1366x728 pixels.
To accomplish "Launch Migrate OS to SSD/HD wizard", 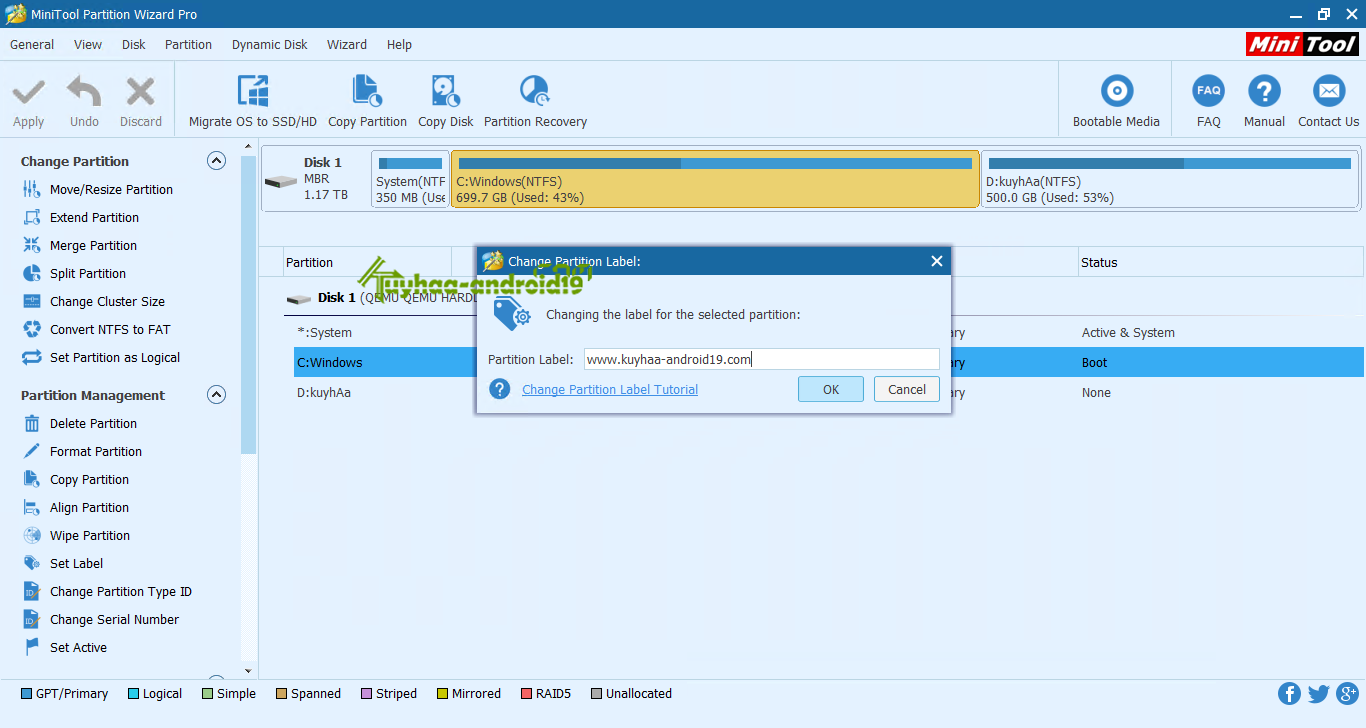I will [x=253, y=101].
